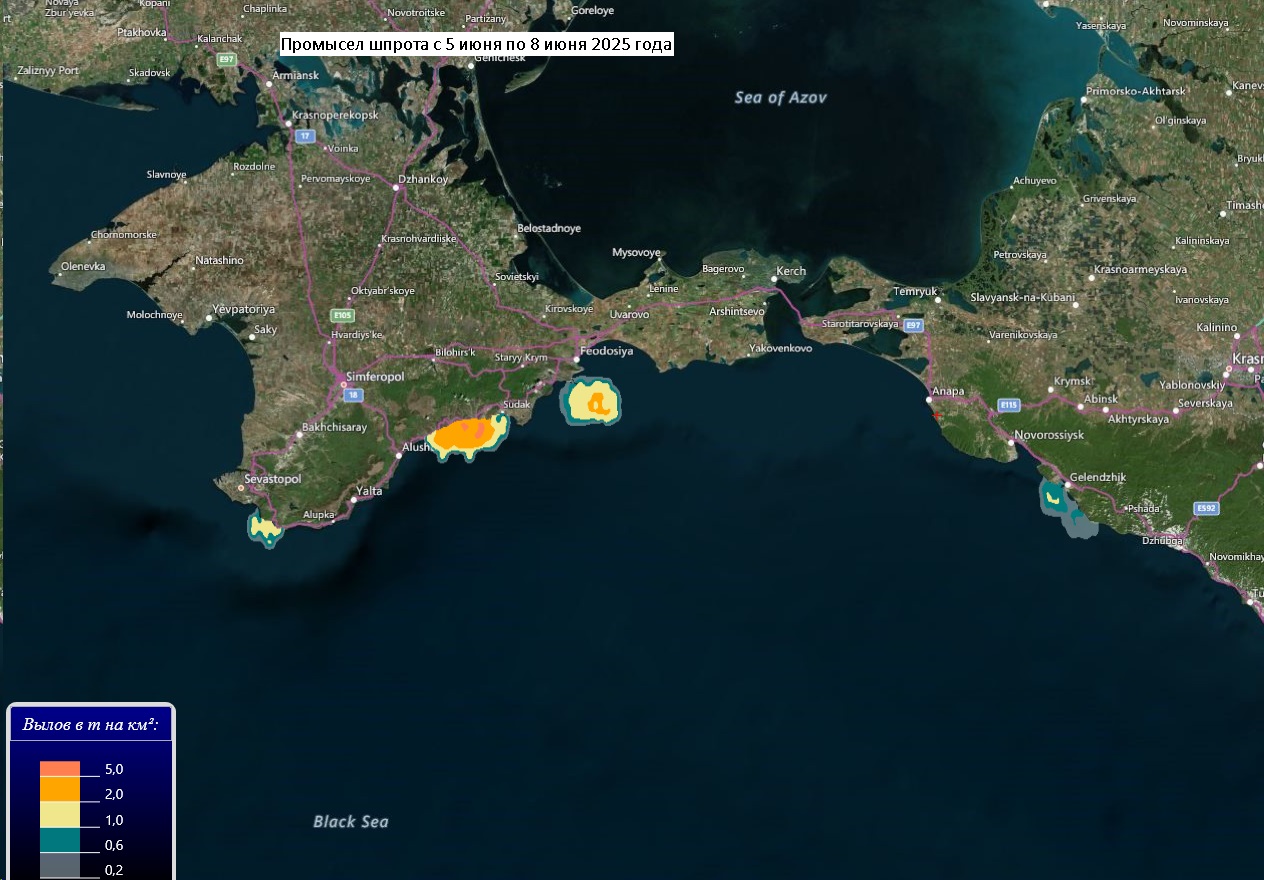The width and height of the screenshot is (1264, 880).
Task: Select the Bagerovo label
Action: (723, 269)
